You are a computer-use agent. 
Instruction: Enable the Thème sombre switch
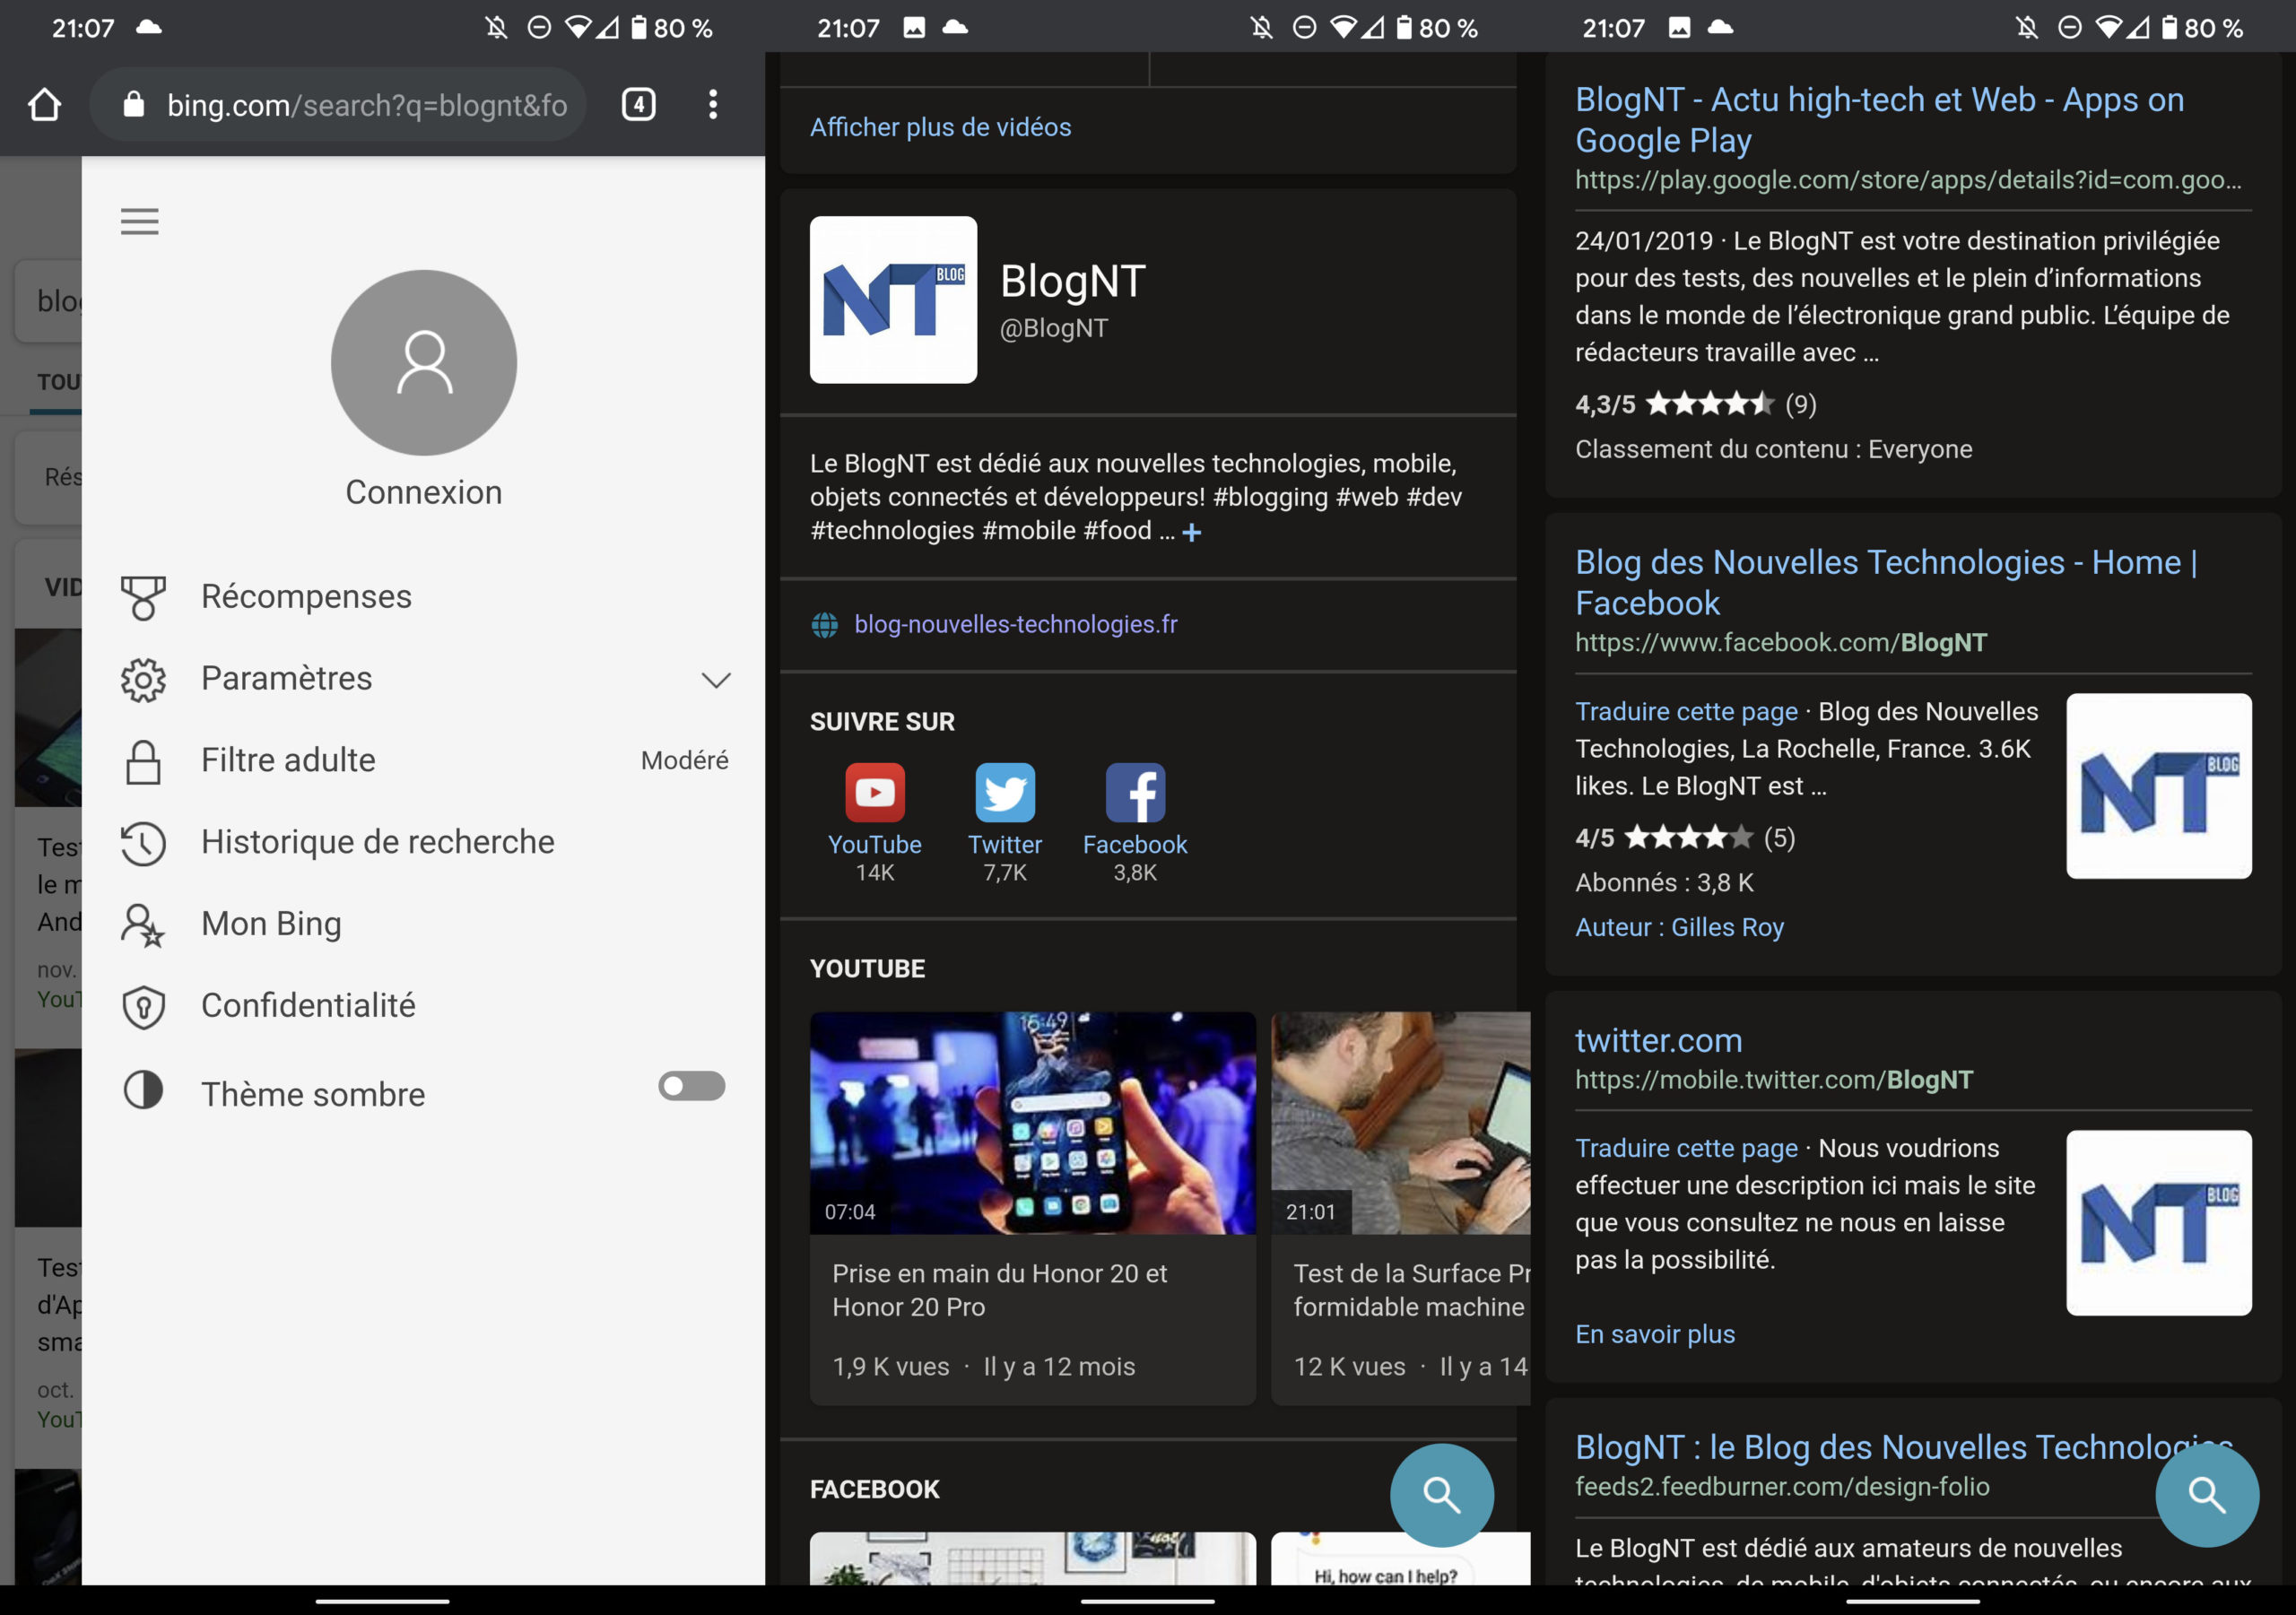[691, 1086]
